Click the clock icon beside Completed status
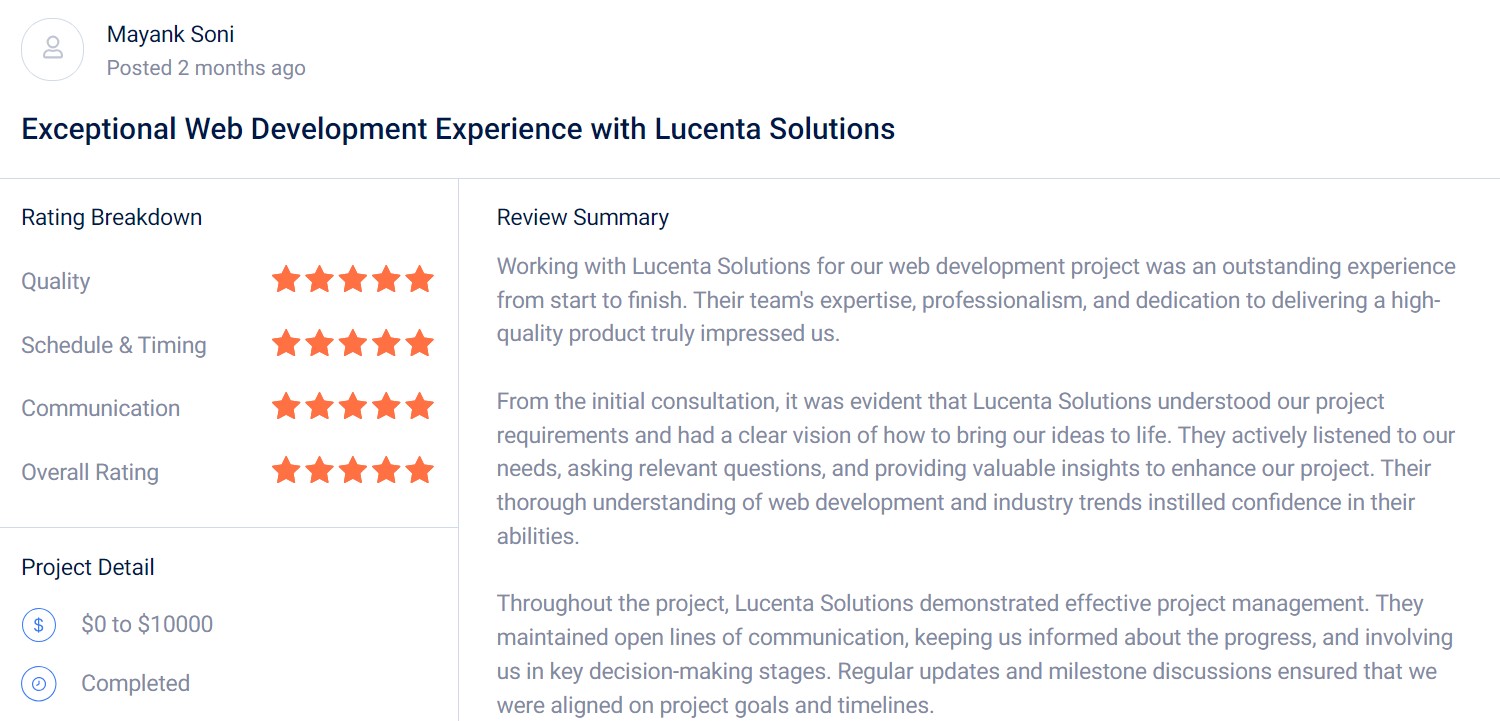The height and width of the screenshot is (721, 1500). click(38, 683)
